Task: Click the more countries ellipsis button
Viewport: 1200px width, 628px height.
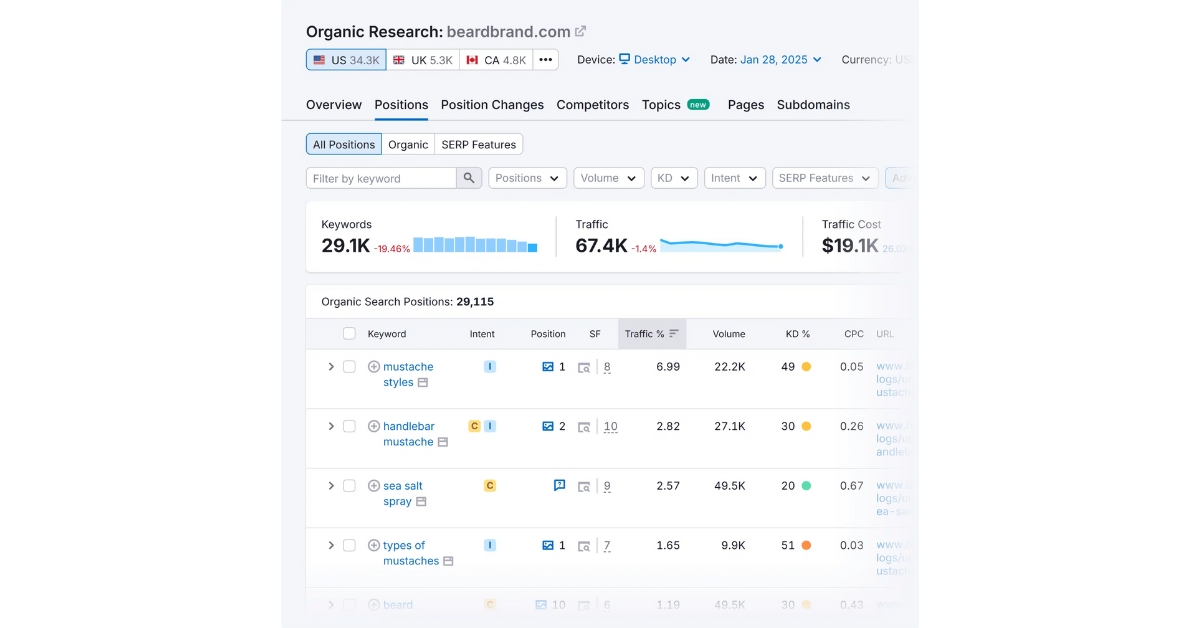Action: click(x=546, y=60)
